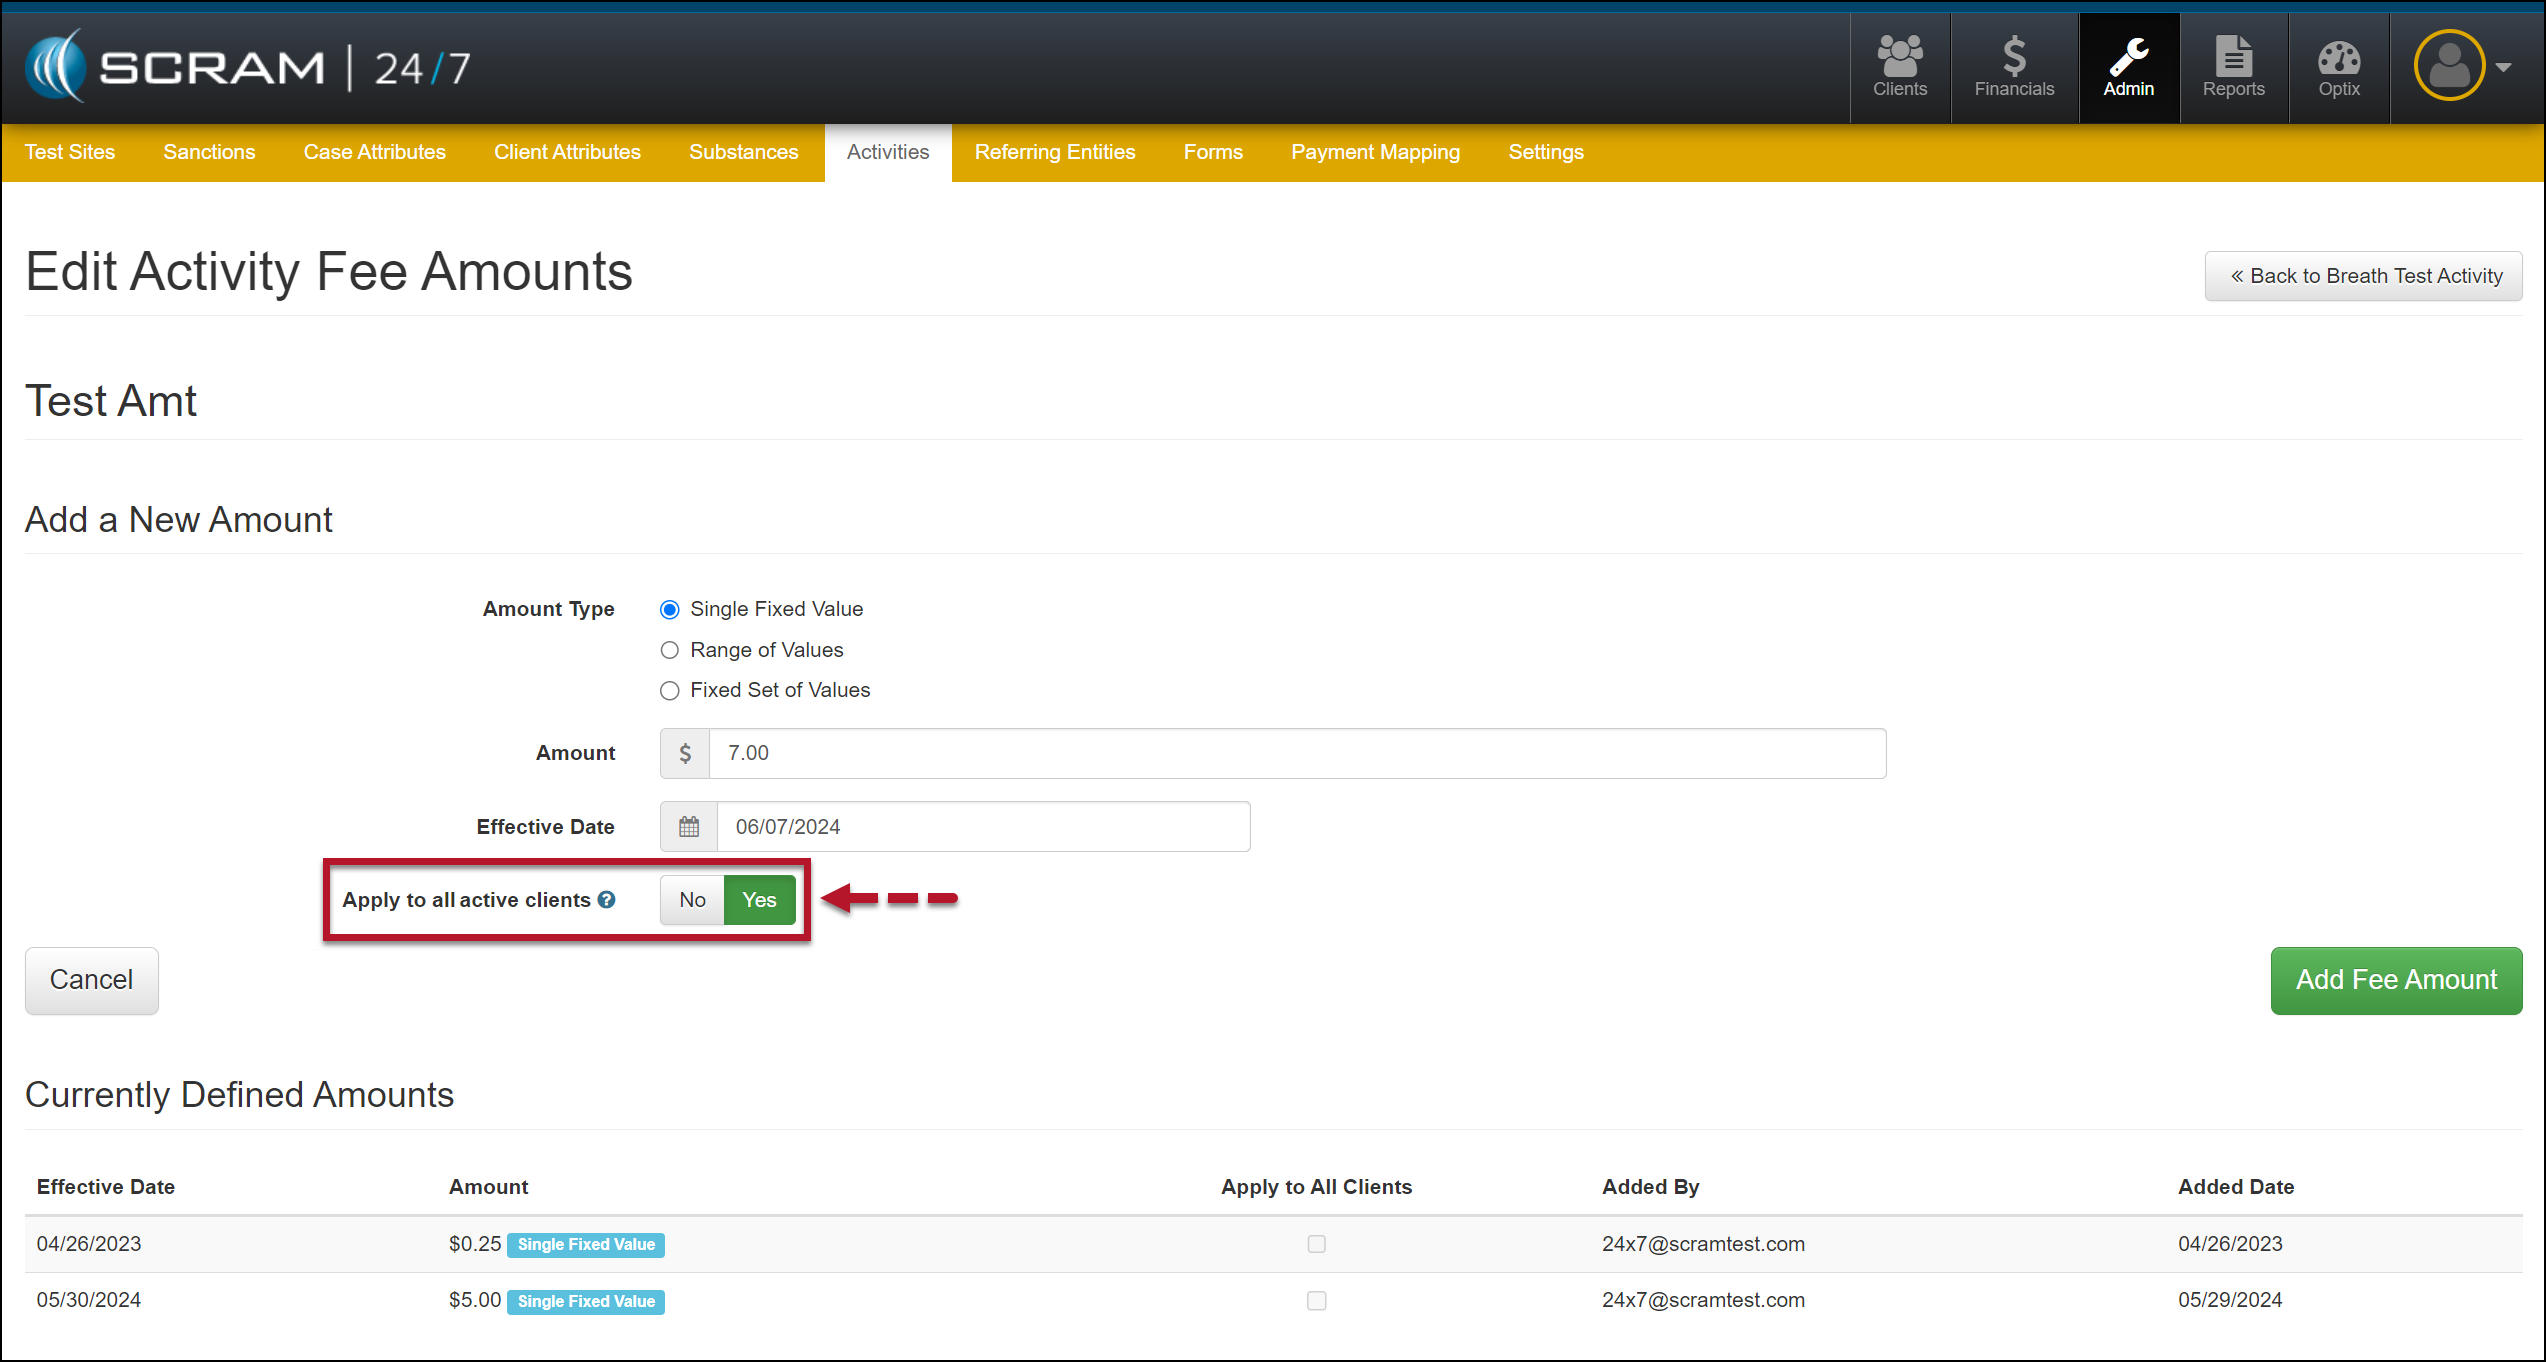The image size is (2546, 1362).
Task: Click Back to Breath Test Activity
Action: [2363, 276]
